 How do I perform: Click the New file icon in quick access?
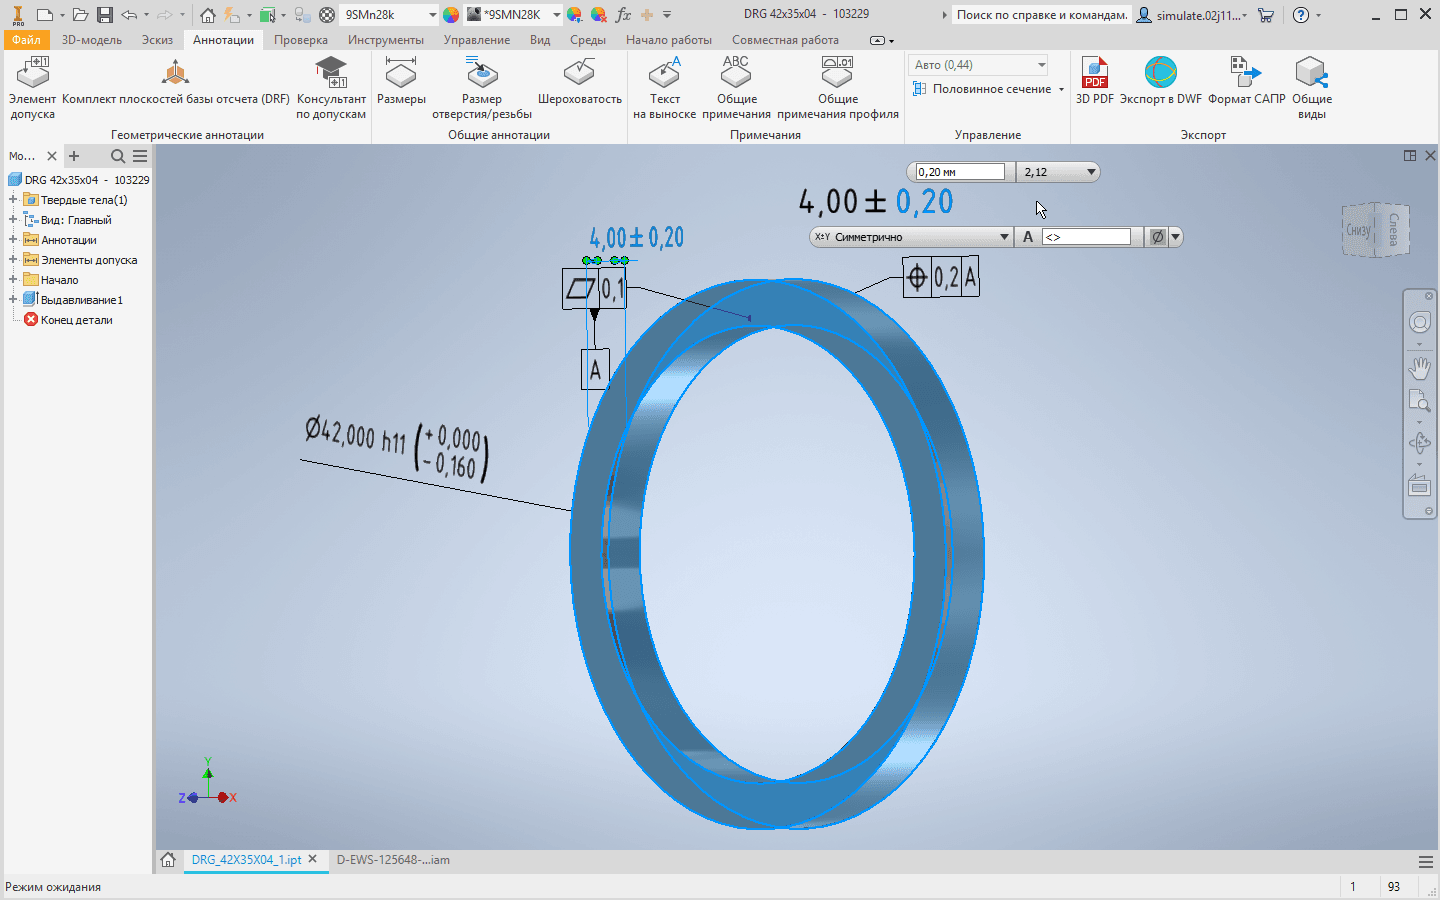click(44, 15)
